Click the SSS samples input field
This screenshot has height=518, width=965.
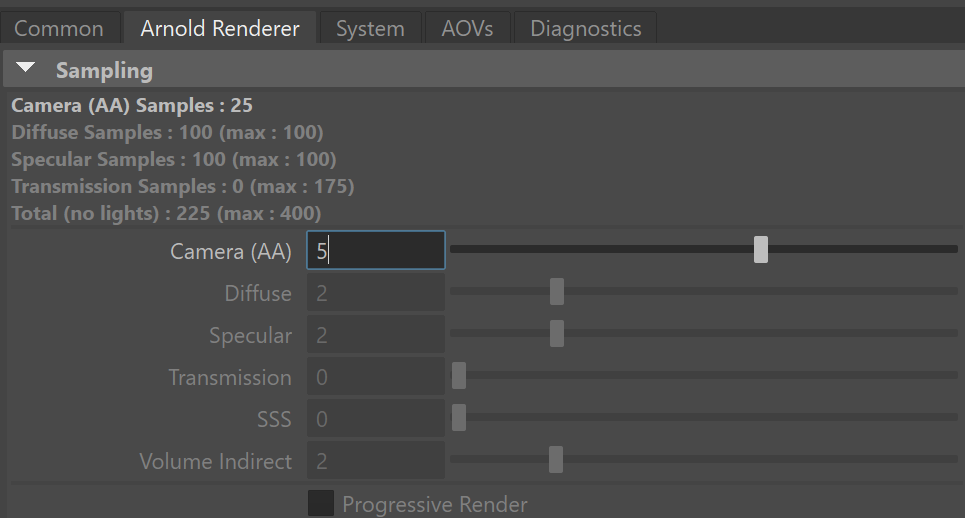(x=375, y=419)
